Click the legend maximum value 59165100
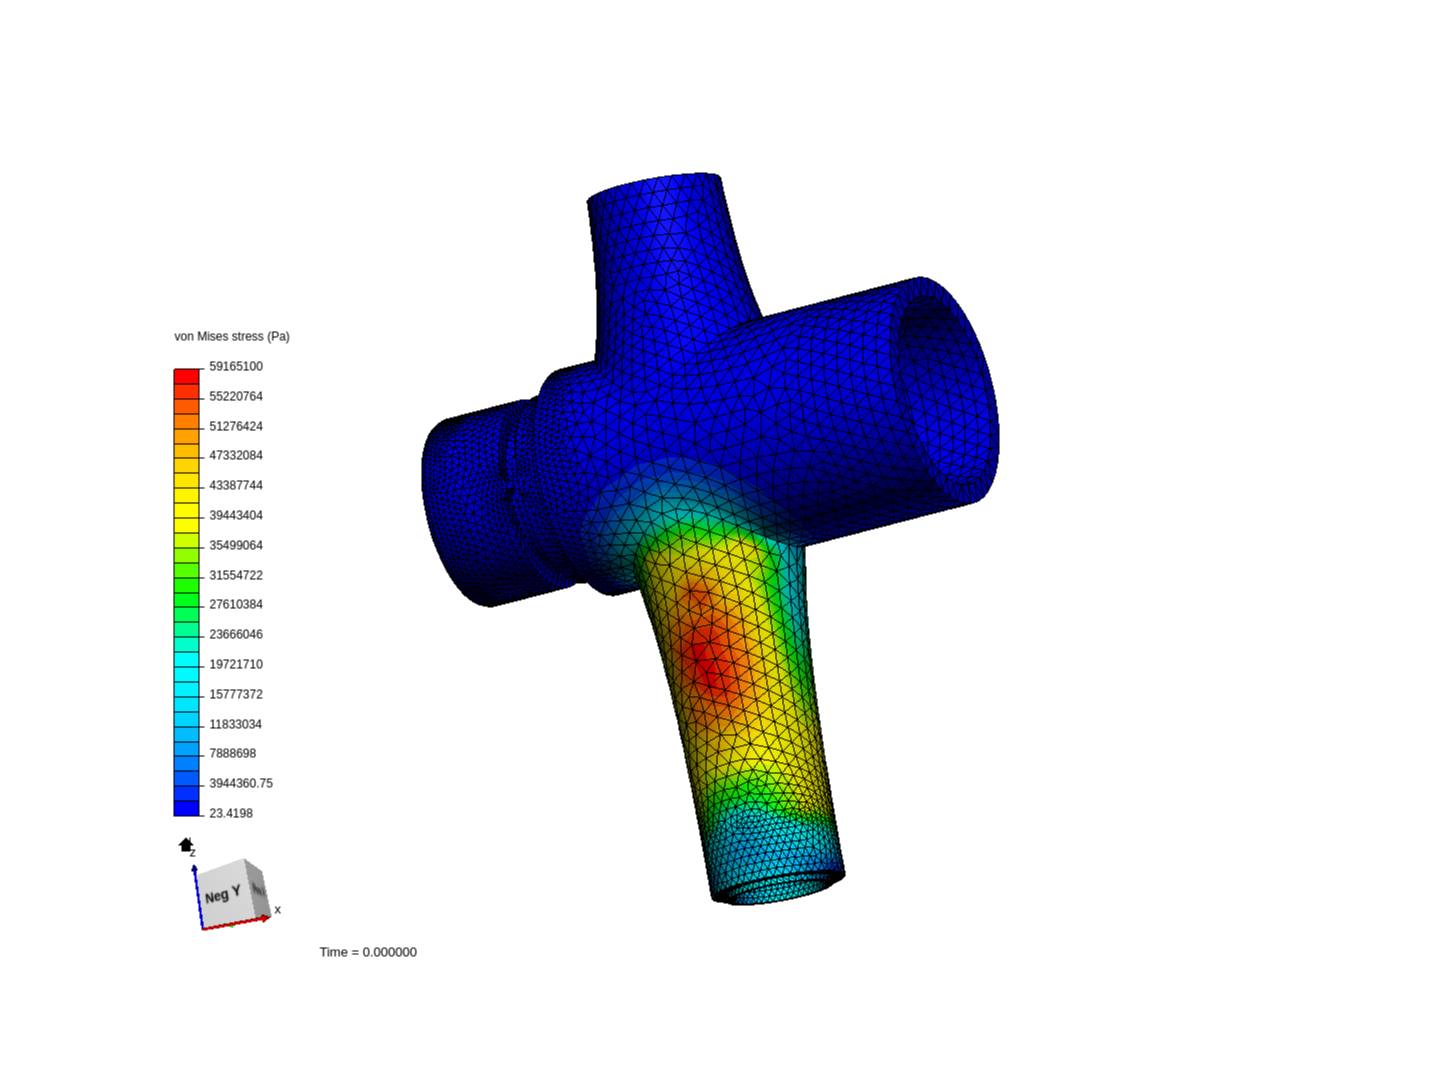1440x1080 pixels. 236,366
